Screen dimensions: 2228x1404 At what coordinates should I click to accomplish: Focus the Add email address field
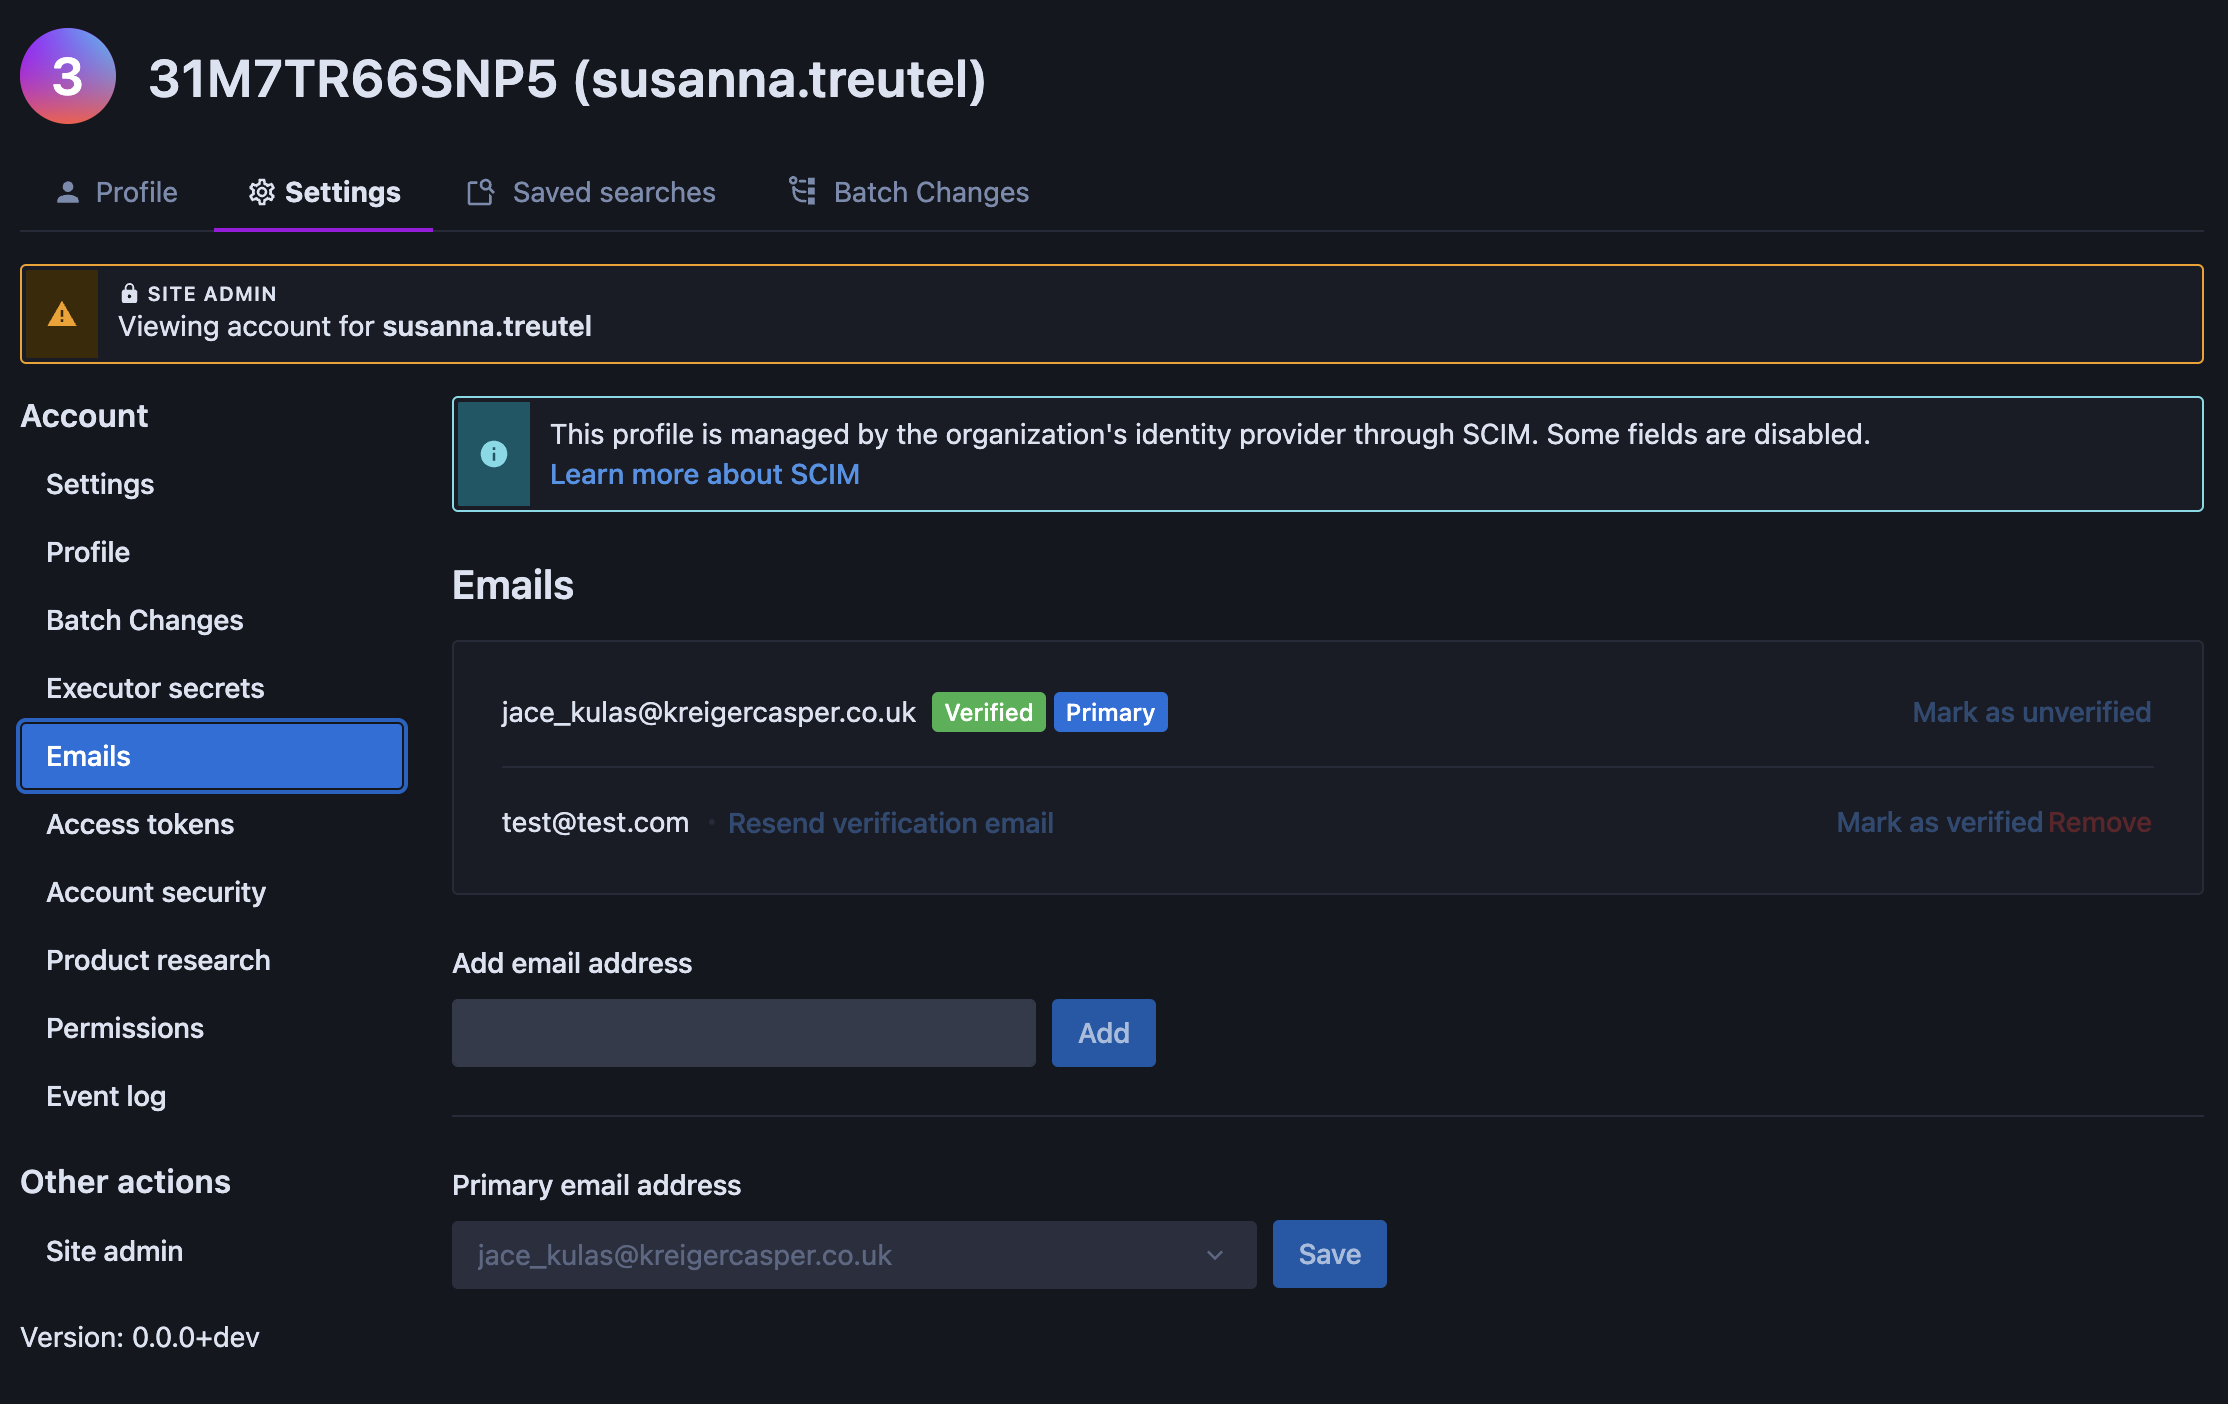click(743, 1033)
